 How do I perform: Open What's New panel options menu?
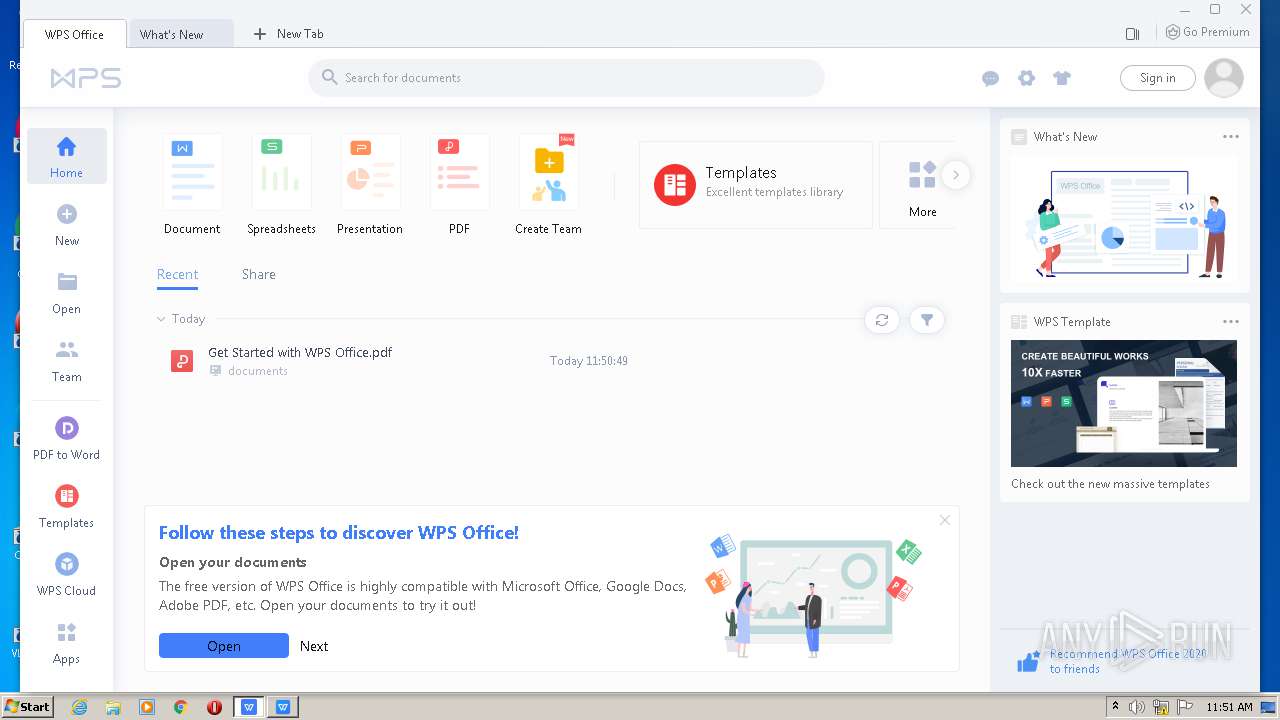[x=1230, y=137]
